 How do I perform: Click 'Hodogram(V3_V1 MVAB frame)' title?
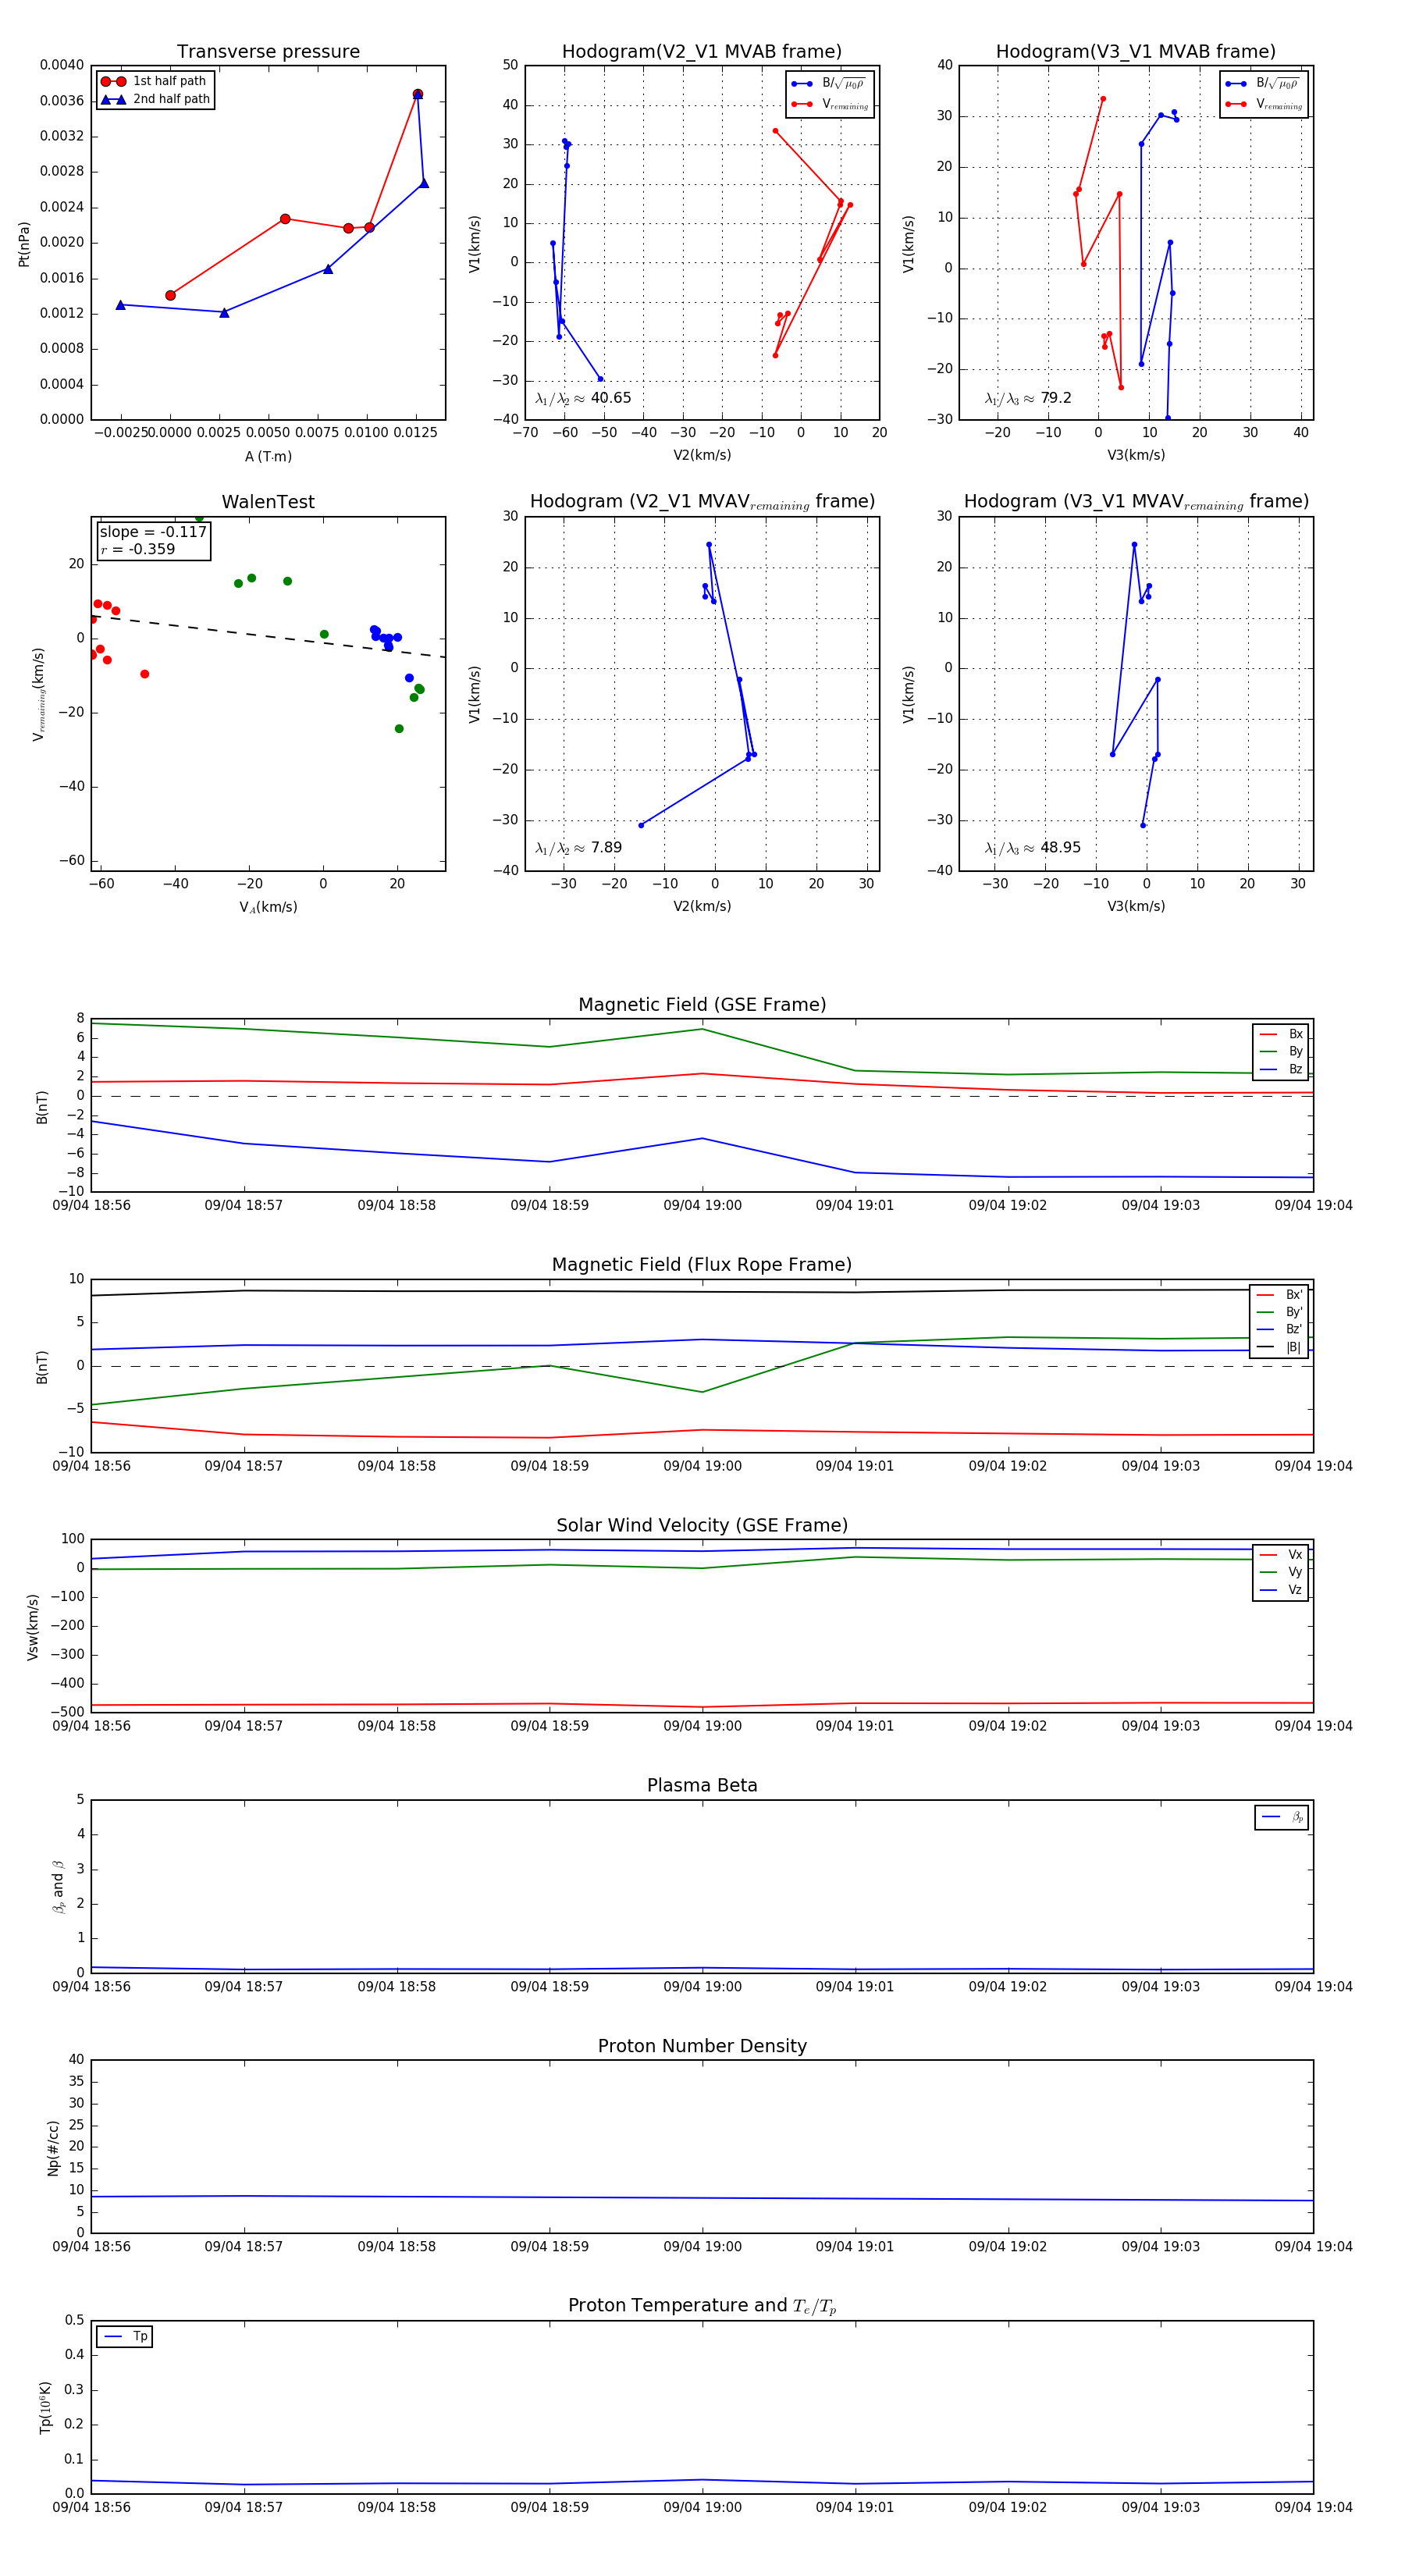pos(1136,52)
